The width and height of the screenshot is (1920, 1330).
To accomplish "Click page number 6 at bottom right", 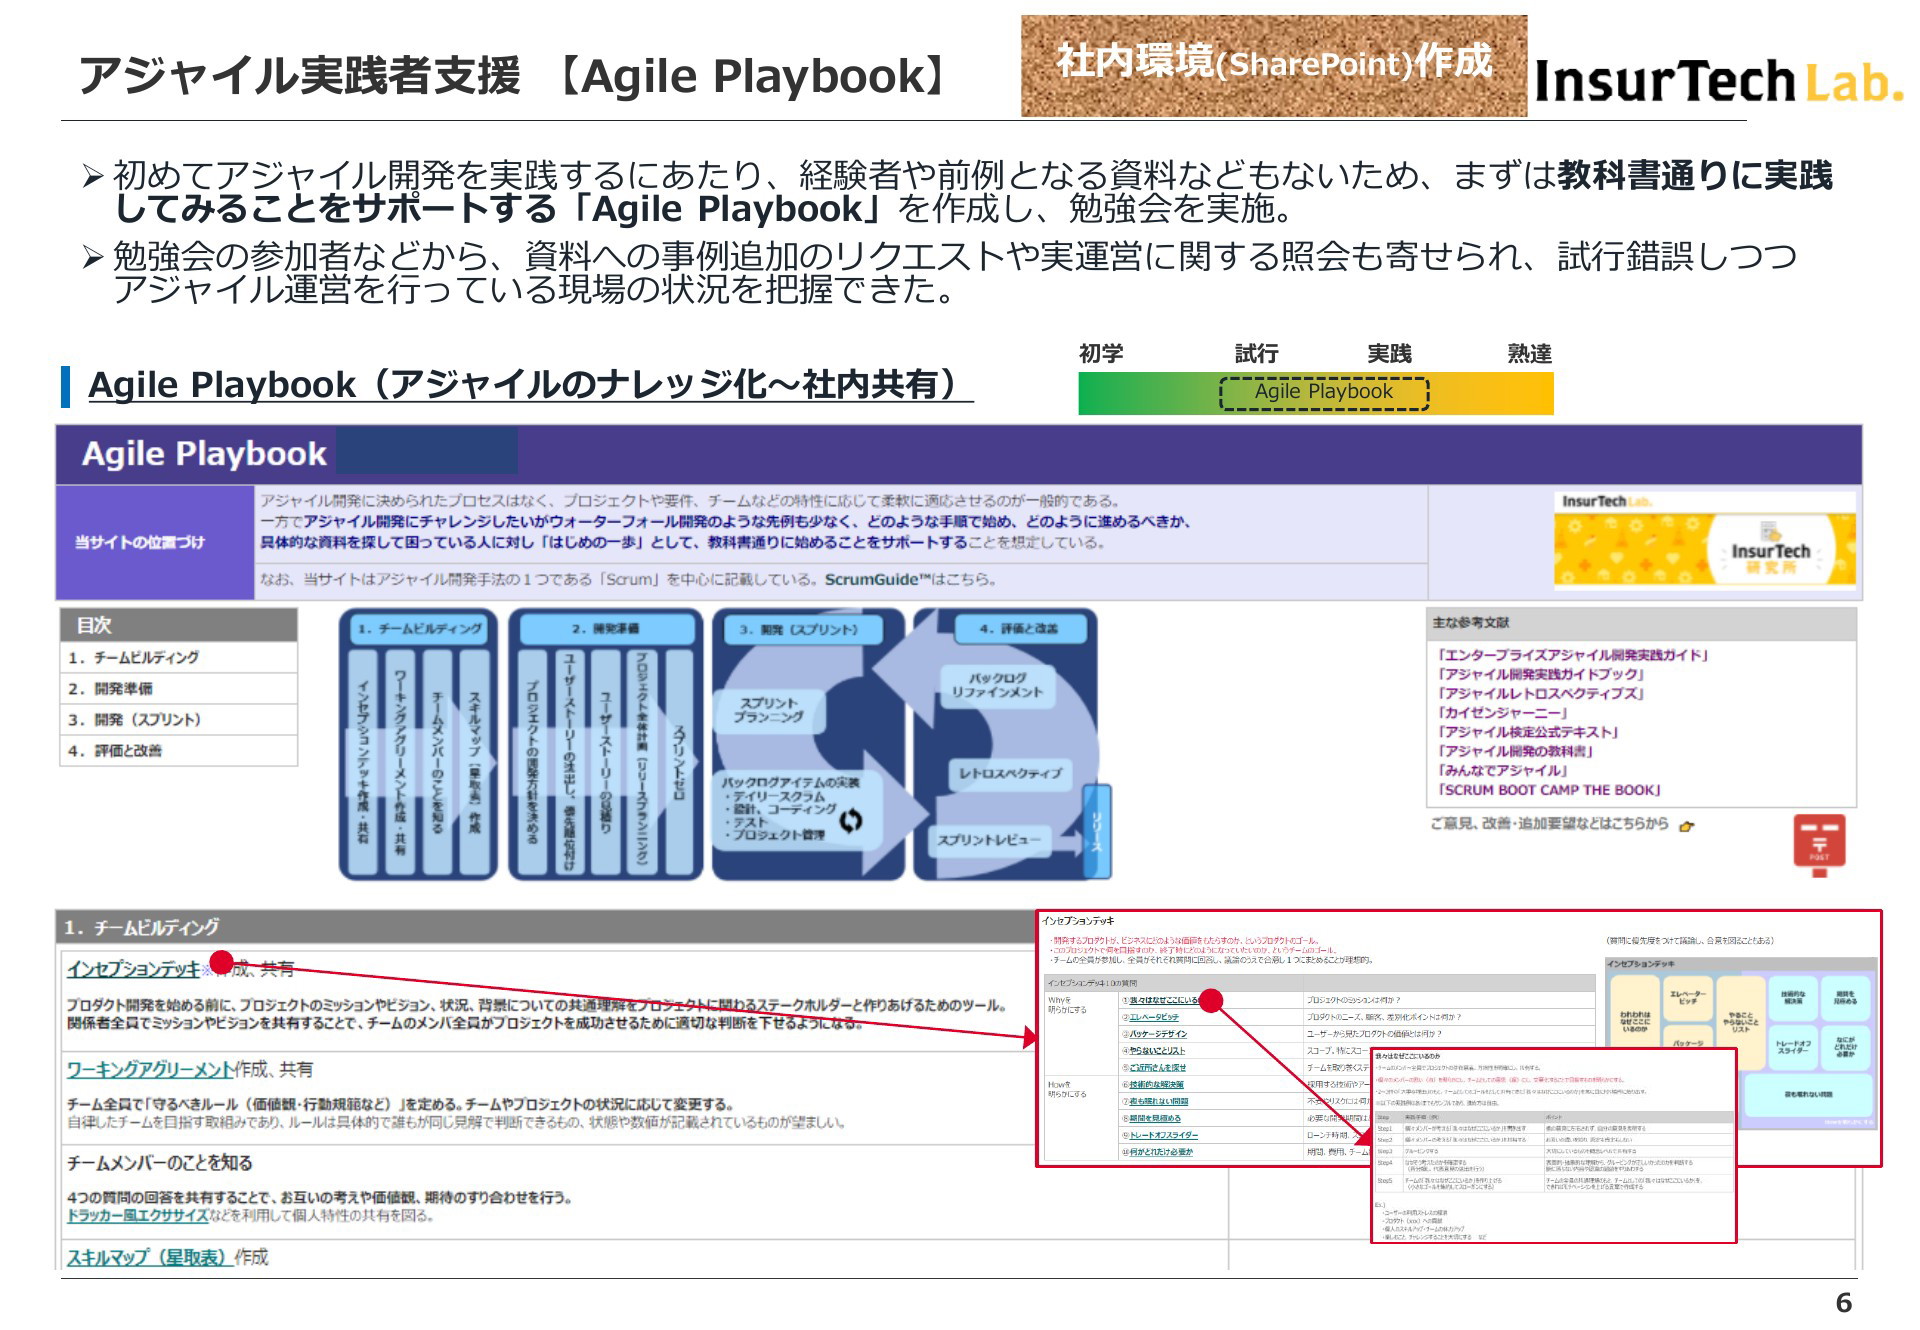I will click(x=1843, y=1302).
